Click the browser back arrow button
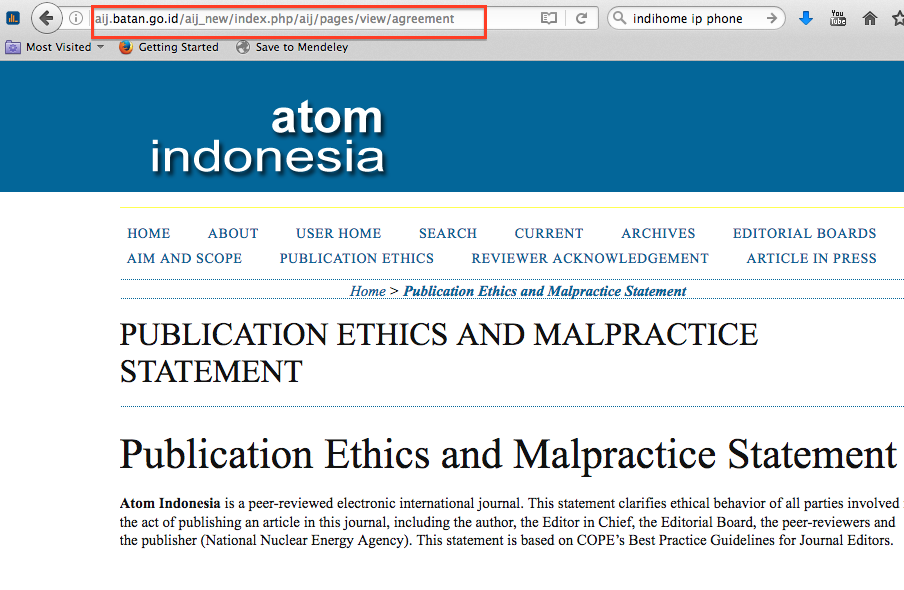This screenshot has width=904, height=590. tap(46, 18)
